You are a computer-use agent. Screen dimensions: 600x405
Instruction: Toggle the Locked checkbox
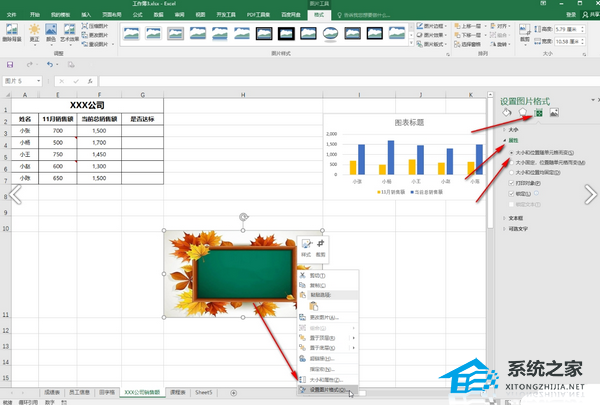pyautogui.click(x=512, y=193)
